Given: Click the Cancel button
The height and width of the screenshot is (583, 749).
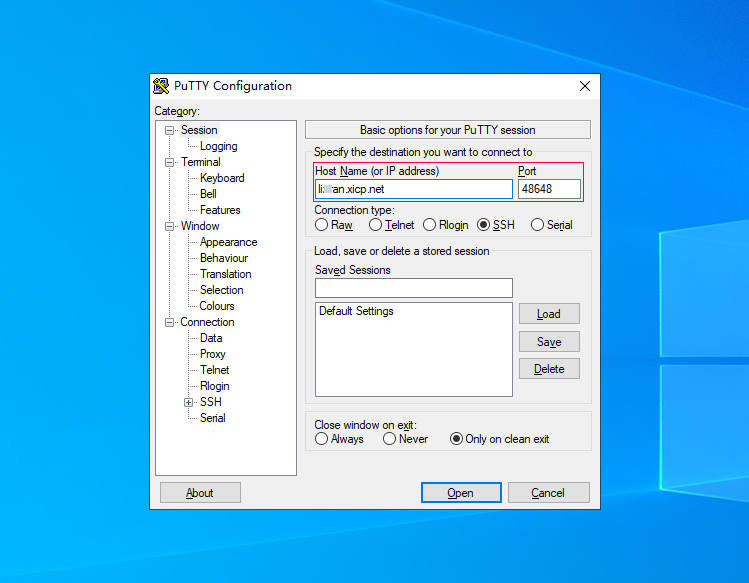Looking at the screenshot, I should (x=548, y=493).
